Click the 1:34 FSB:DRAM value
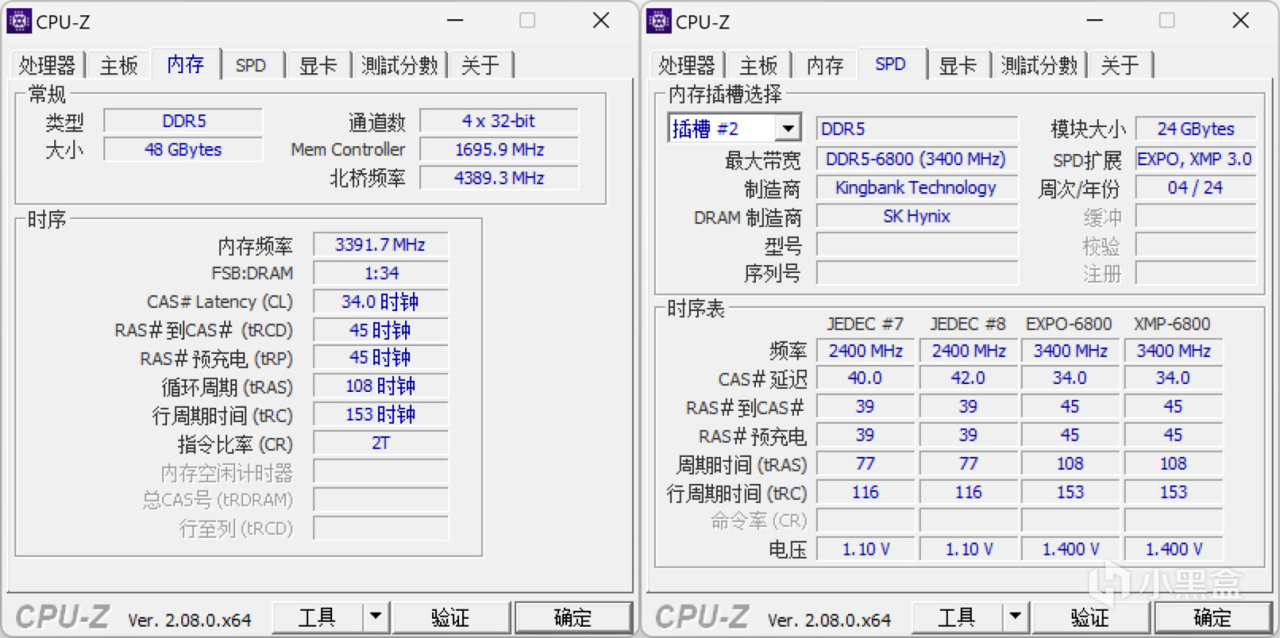1280x638 pixels. point(380,273)
